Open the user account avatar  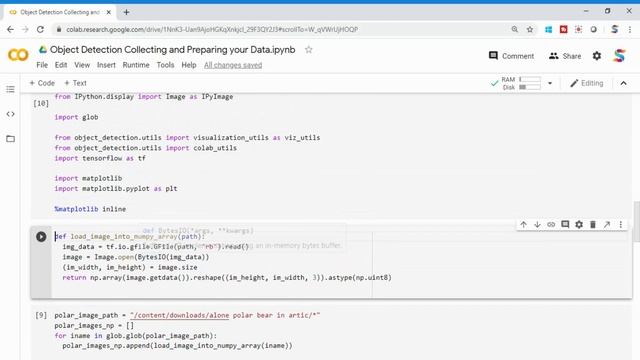click(x=619, y=56)
